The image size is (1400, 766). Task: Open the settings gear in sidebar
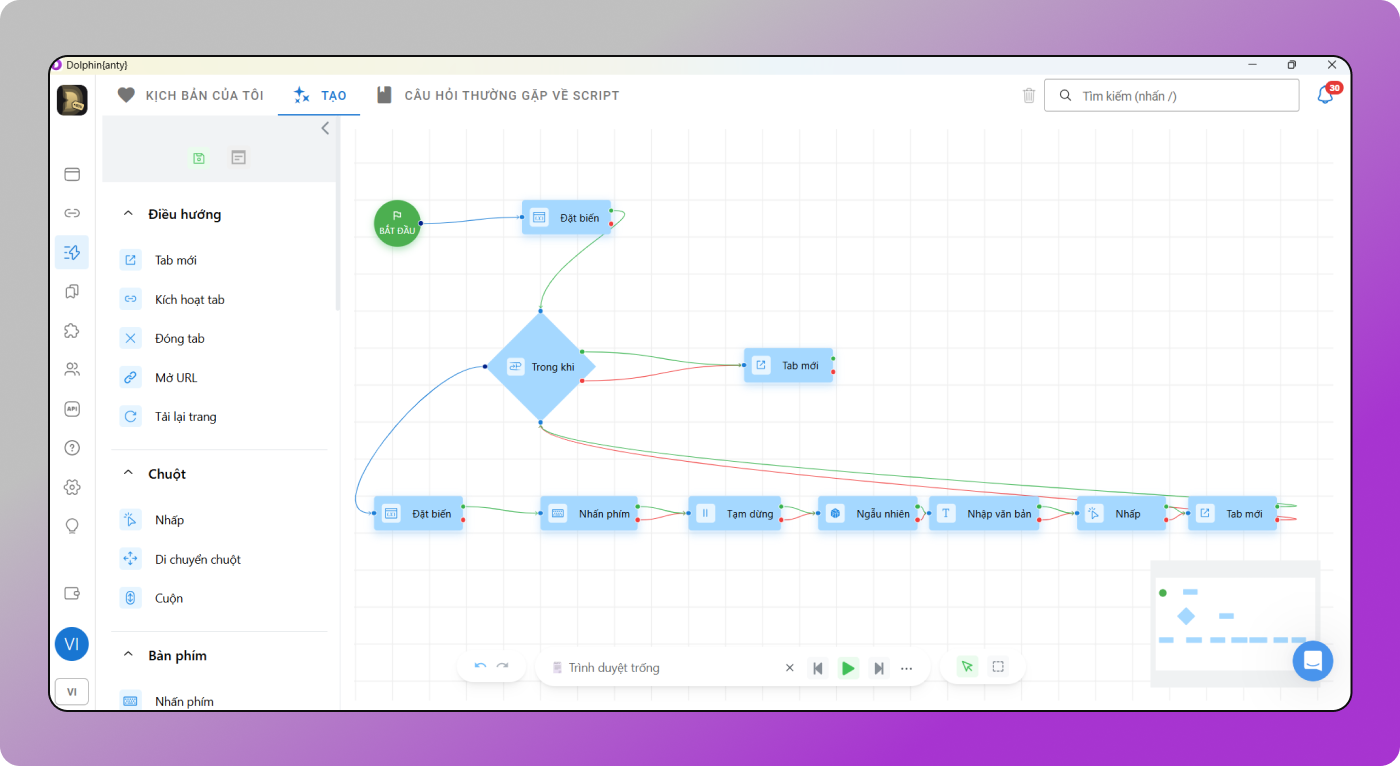click(x=72, y=487)
